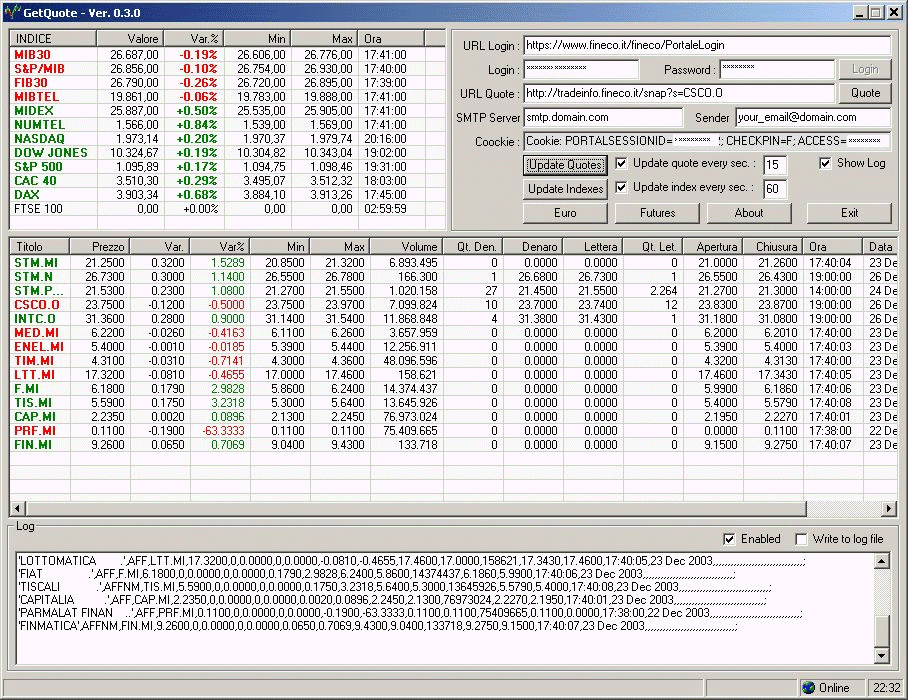The height and width of the screenshot is (700, 908).
Task: Select the CSCO.O row in quotes table
Action: 38,304
